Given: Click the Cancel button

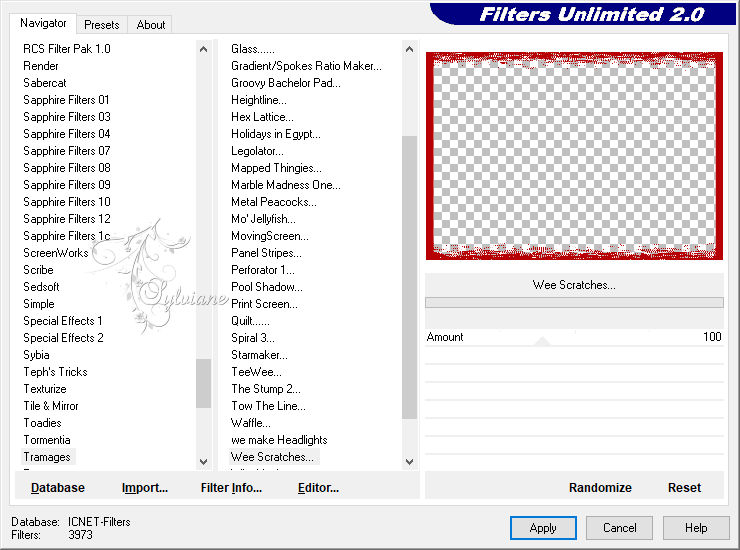Looking at the screenshot, I should [619, 528].
